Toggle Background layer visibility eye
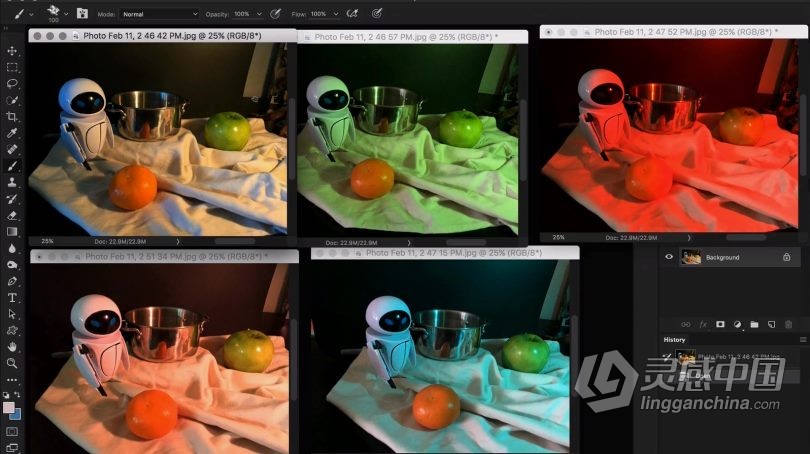Viewport: 810px width, 454px height. (669, 257)
